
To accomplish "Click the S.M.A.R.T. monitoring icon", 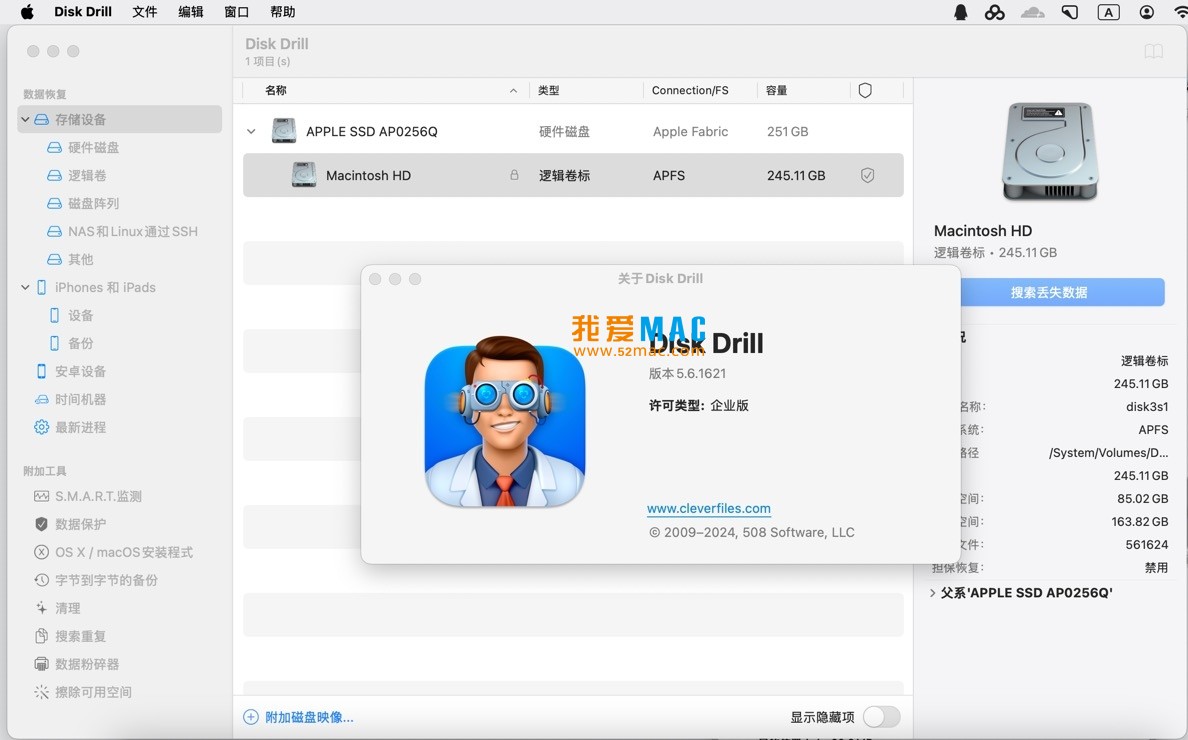I will 41,496.
